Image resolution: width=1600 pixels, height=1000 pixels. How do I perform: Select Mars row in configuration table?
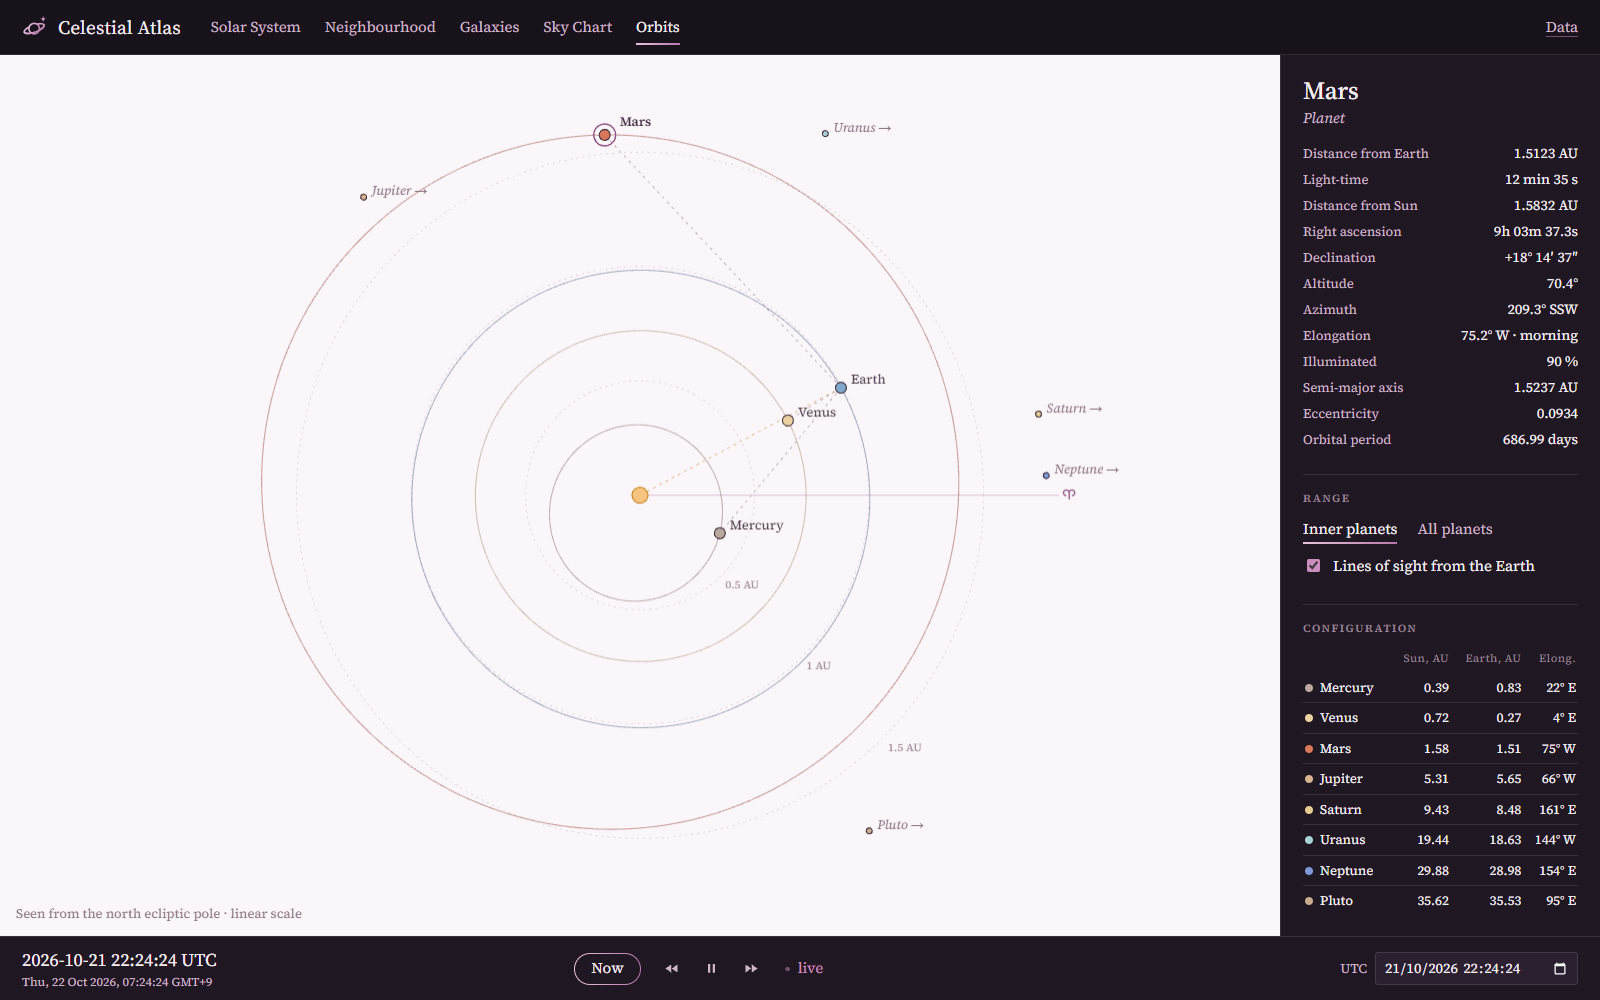click(x=1440, y=749)
